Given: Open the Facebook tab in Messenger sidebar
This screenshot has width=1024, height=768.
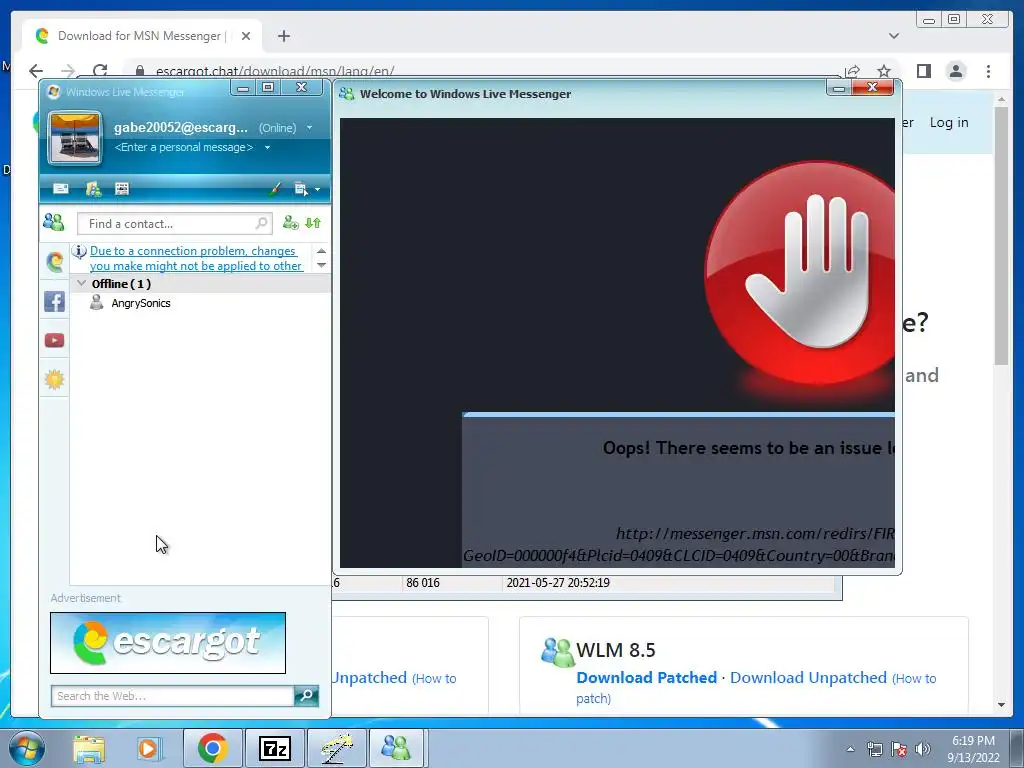Looking at the screenshot, I should pyautogui.click(x=54, y=302).
